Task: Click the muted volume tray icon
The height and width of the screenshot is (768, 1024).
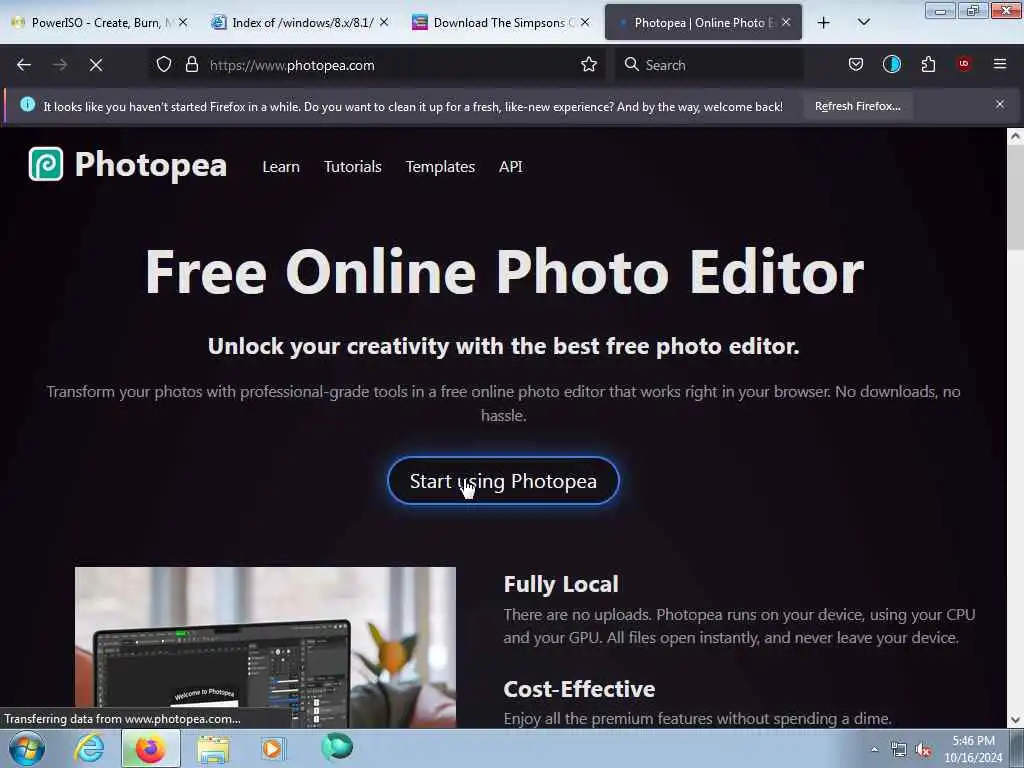Action: point(923,750)
